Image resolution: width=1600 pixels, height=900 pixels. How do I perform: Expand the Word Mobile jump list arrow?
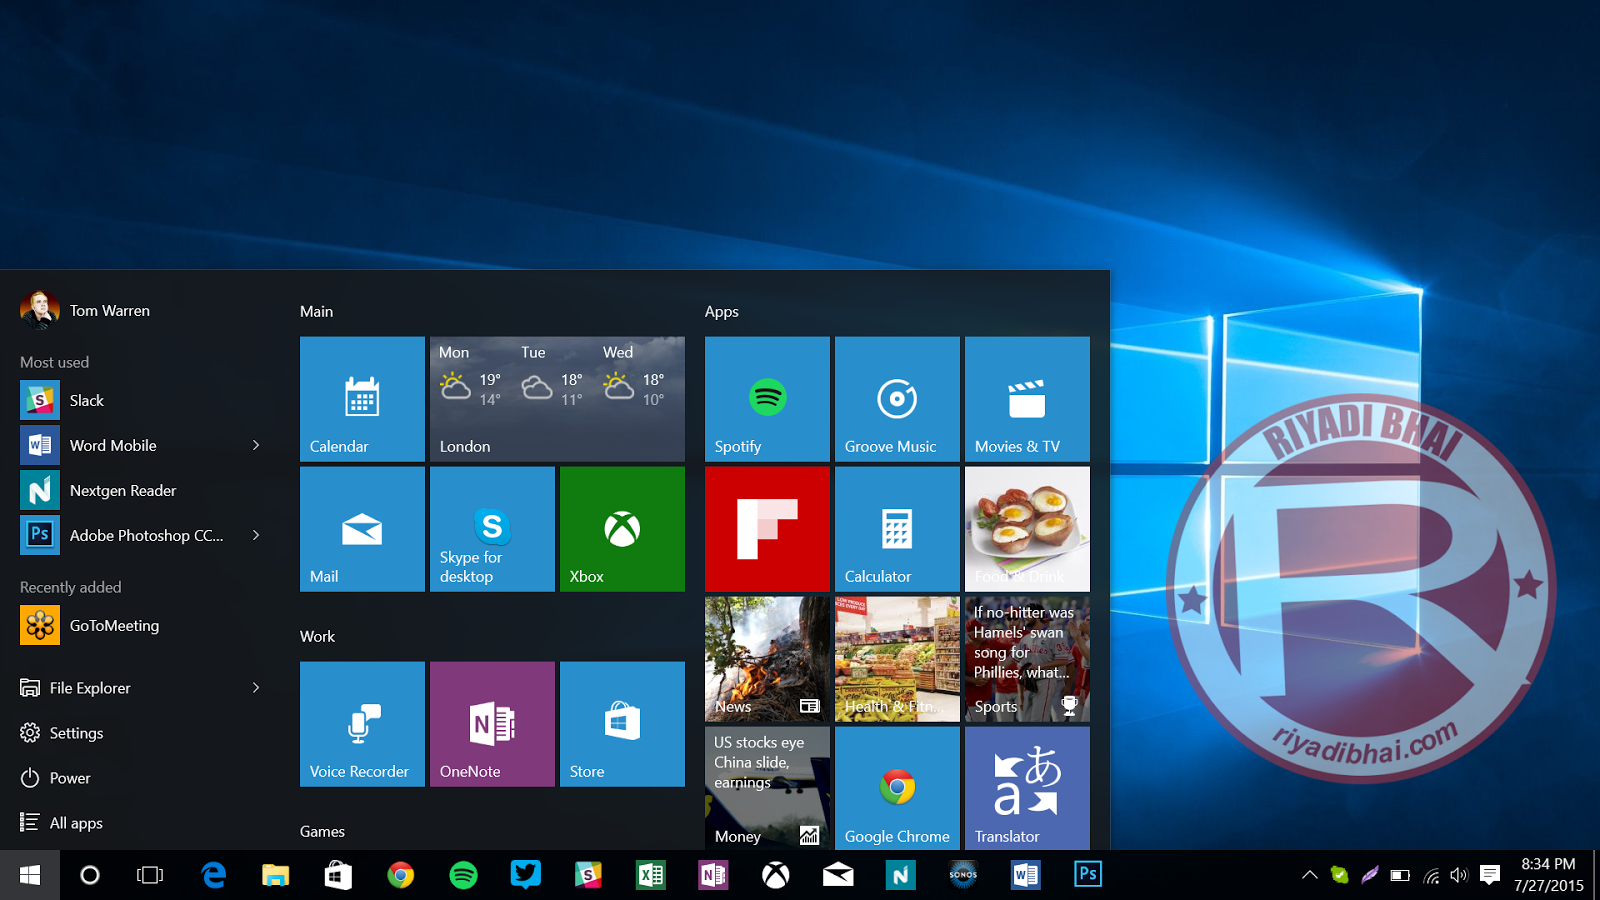[x=256, y=445]
